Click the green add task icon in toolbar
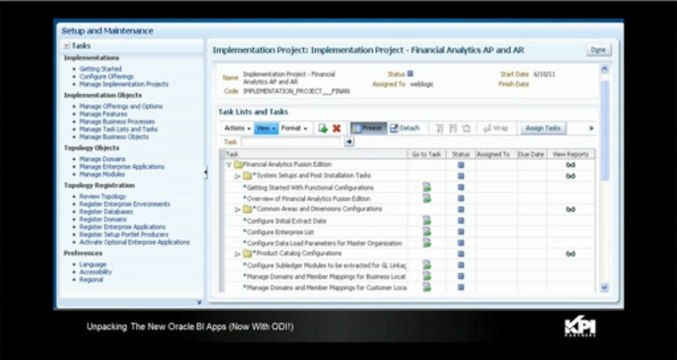 pyautogui.click(x=323, y=128)
